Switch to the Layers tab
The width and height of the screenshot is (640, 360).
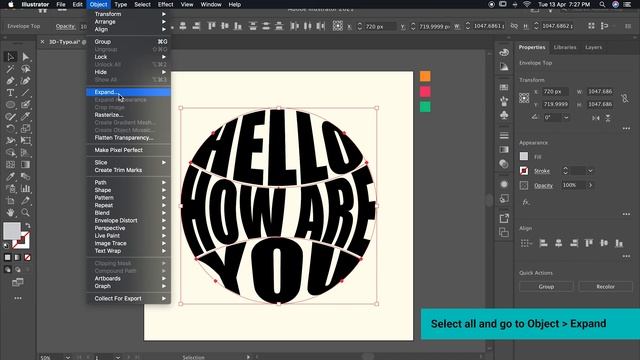(593, 47)
